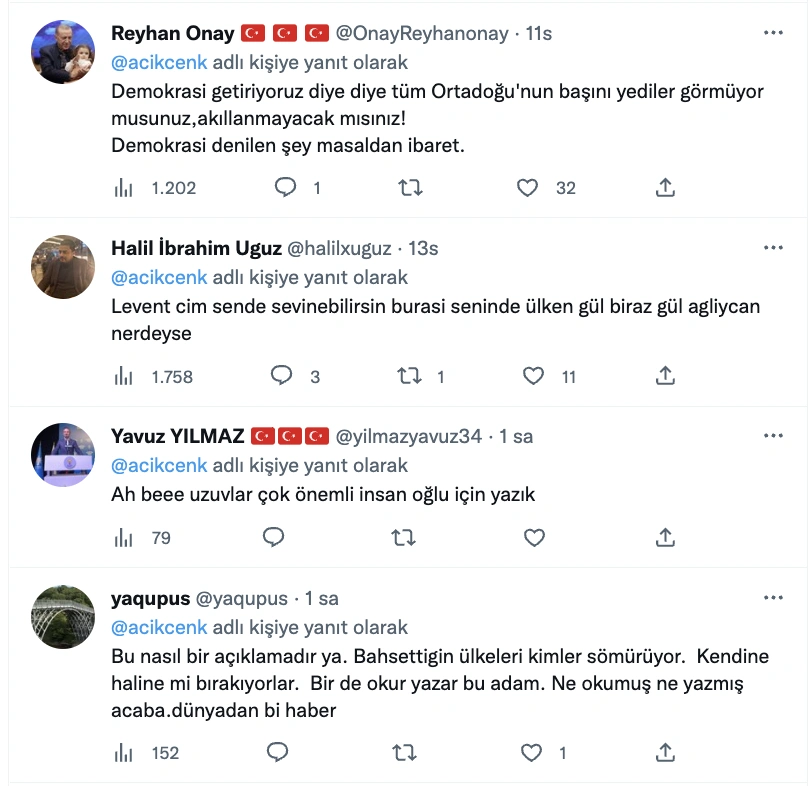Image resolution: width=810 pixels, height=786 pixels.
Task: Share Reyhan Onay's tweet
Action: click(664, 187)
